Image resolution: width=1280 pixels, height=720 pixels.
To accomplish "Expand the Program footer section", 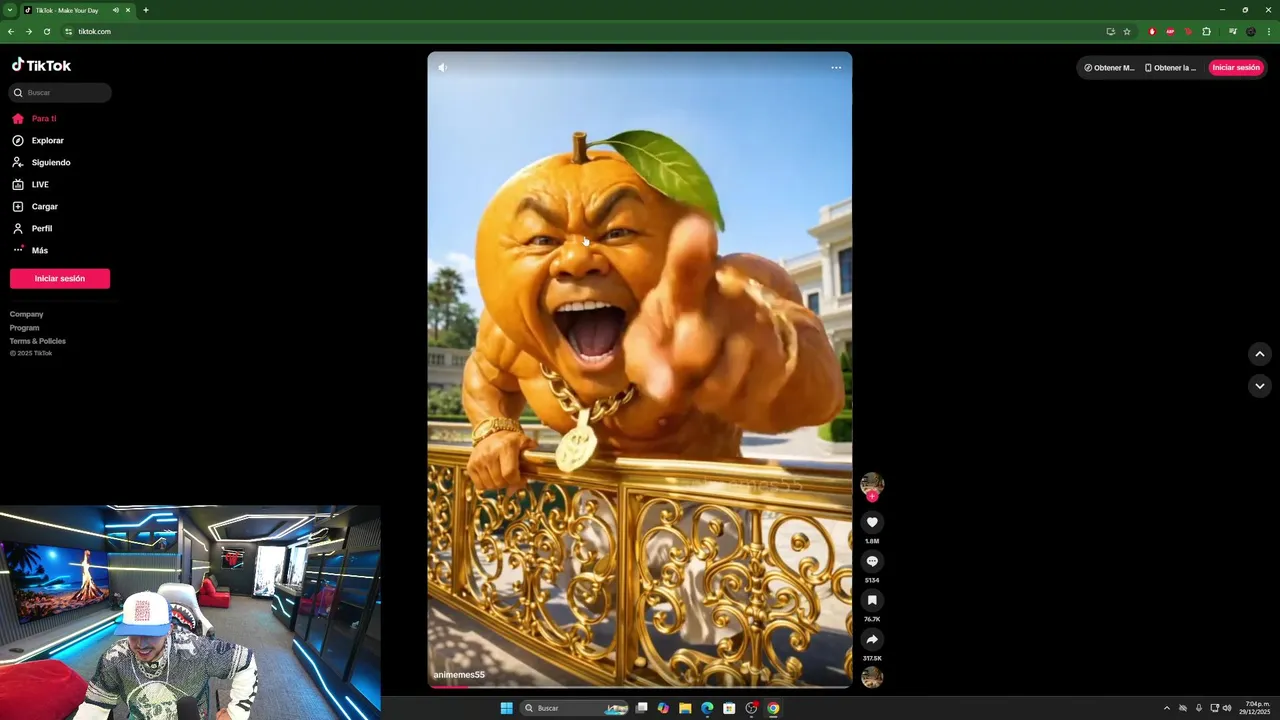I will click(x=25, y=328).
